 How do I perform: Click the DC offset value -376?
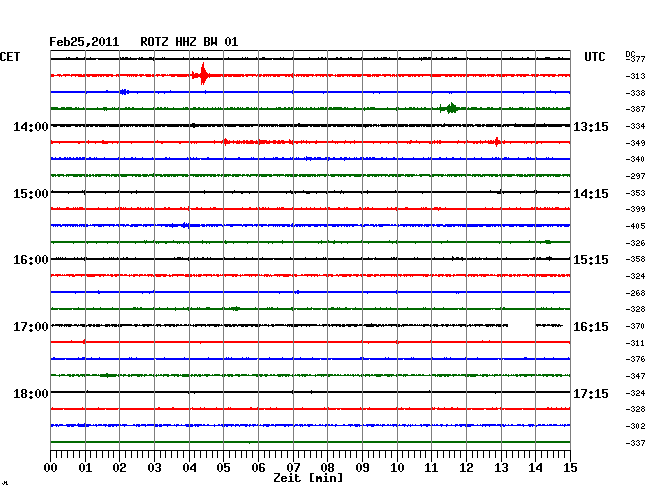[635, 359]
